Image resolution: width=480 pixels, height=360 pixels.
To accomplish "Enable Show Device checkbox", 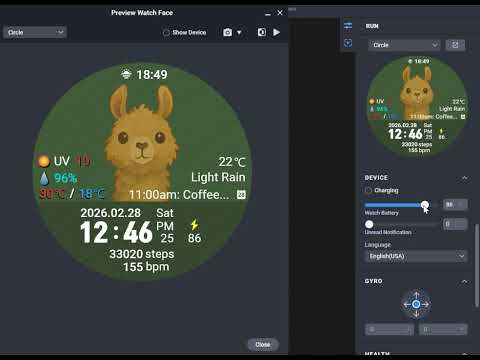I will pyautogui.click(x=166, y=33).
